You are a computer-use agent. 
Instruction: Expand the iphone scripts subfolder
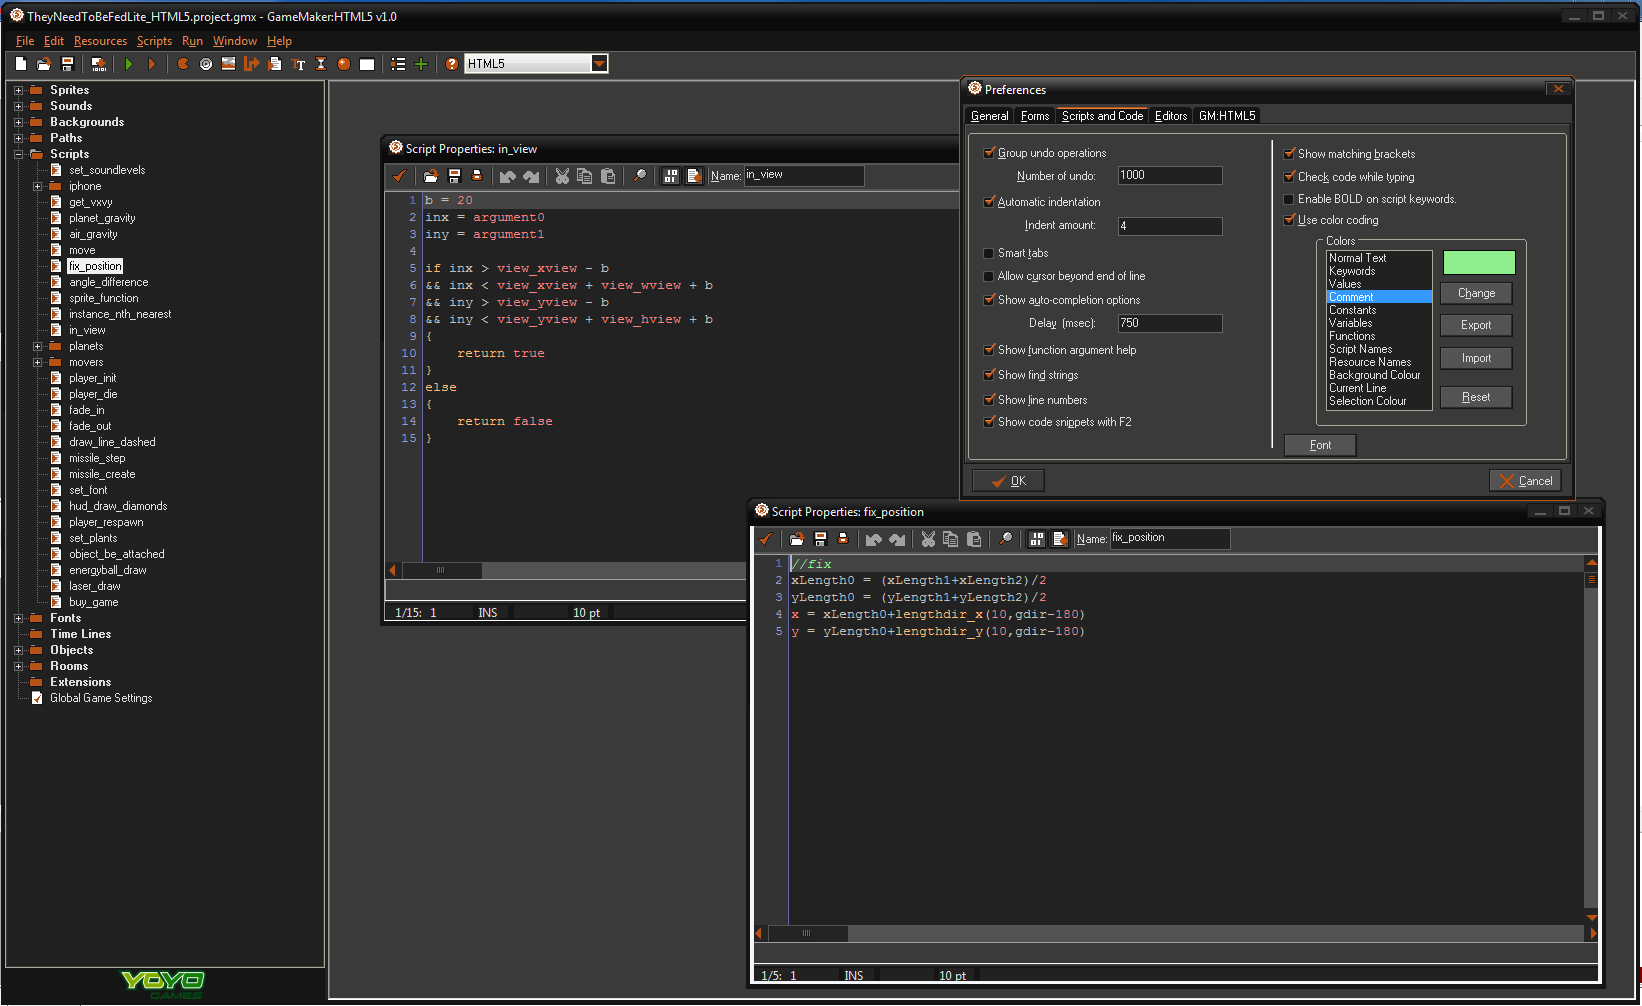(x=37, y=186)
